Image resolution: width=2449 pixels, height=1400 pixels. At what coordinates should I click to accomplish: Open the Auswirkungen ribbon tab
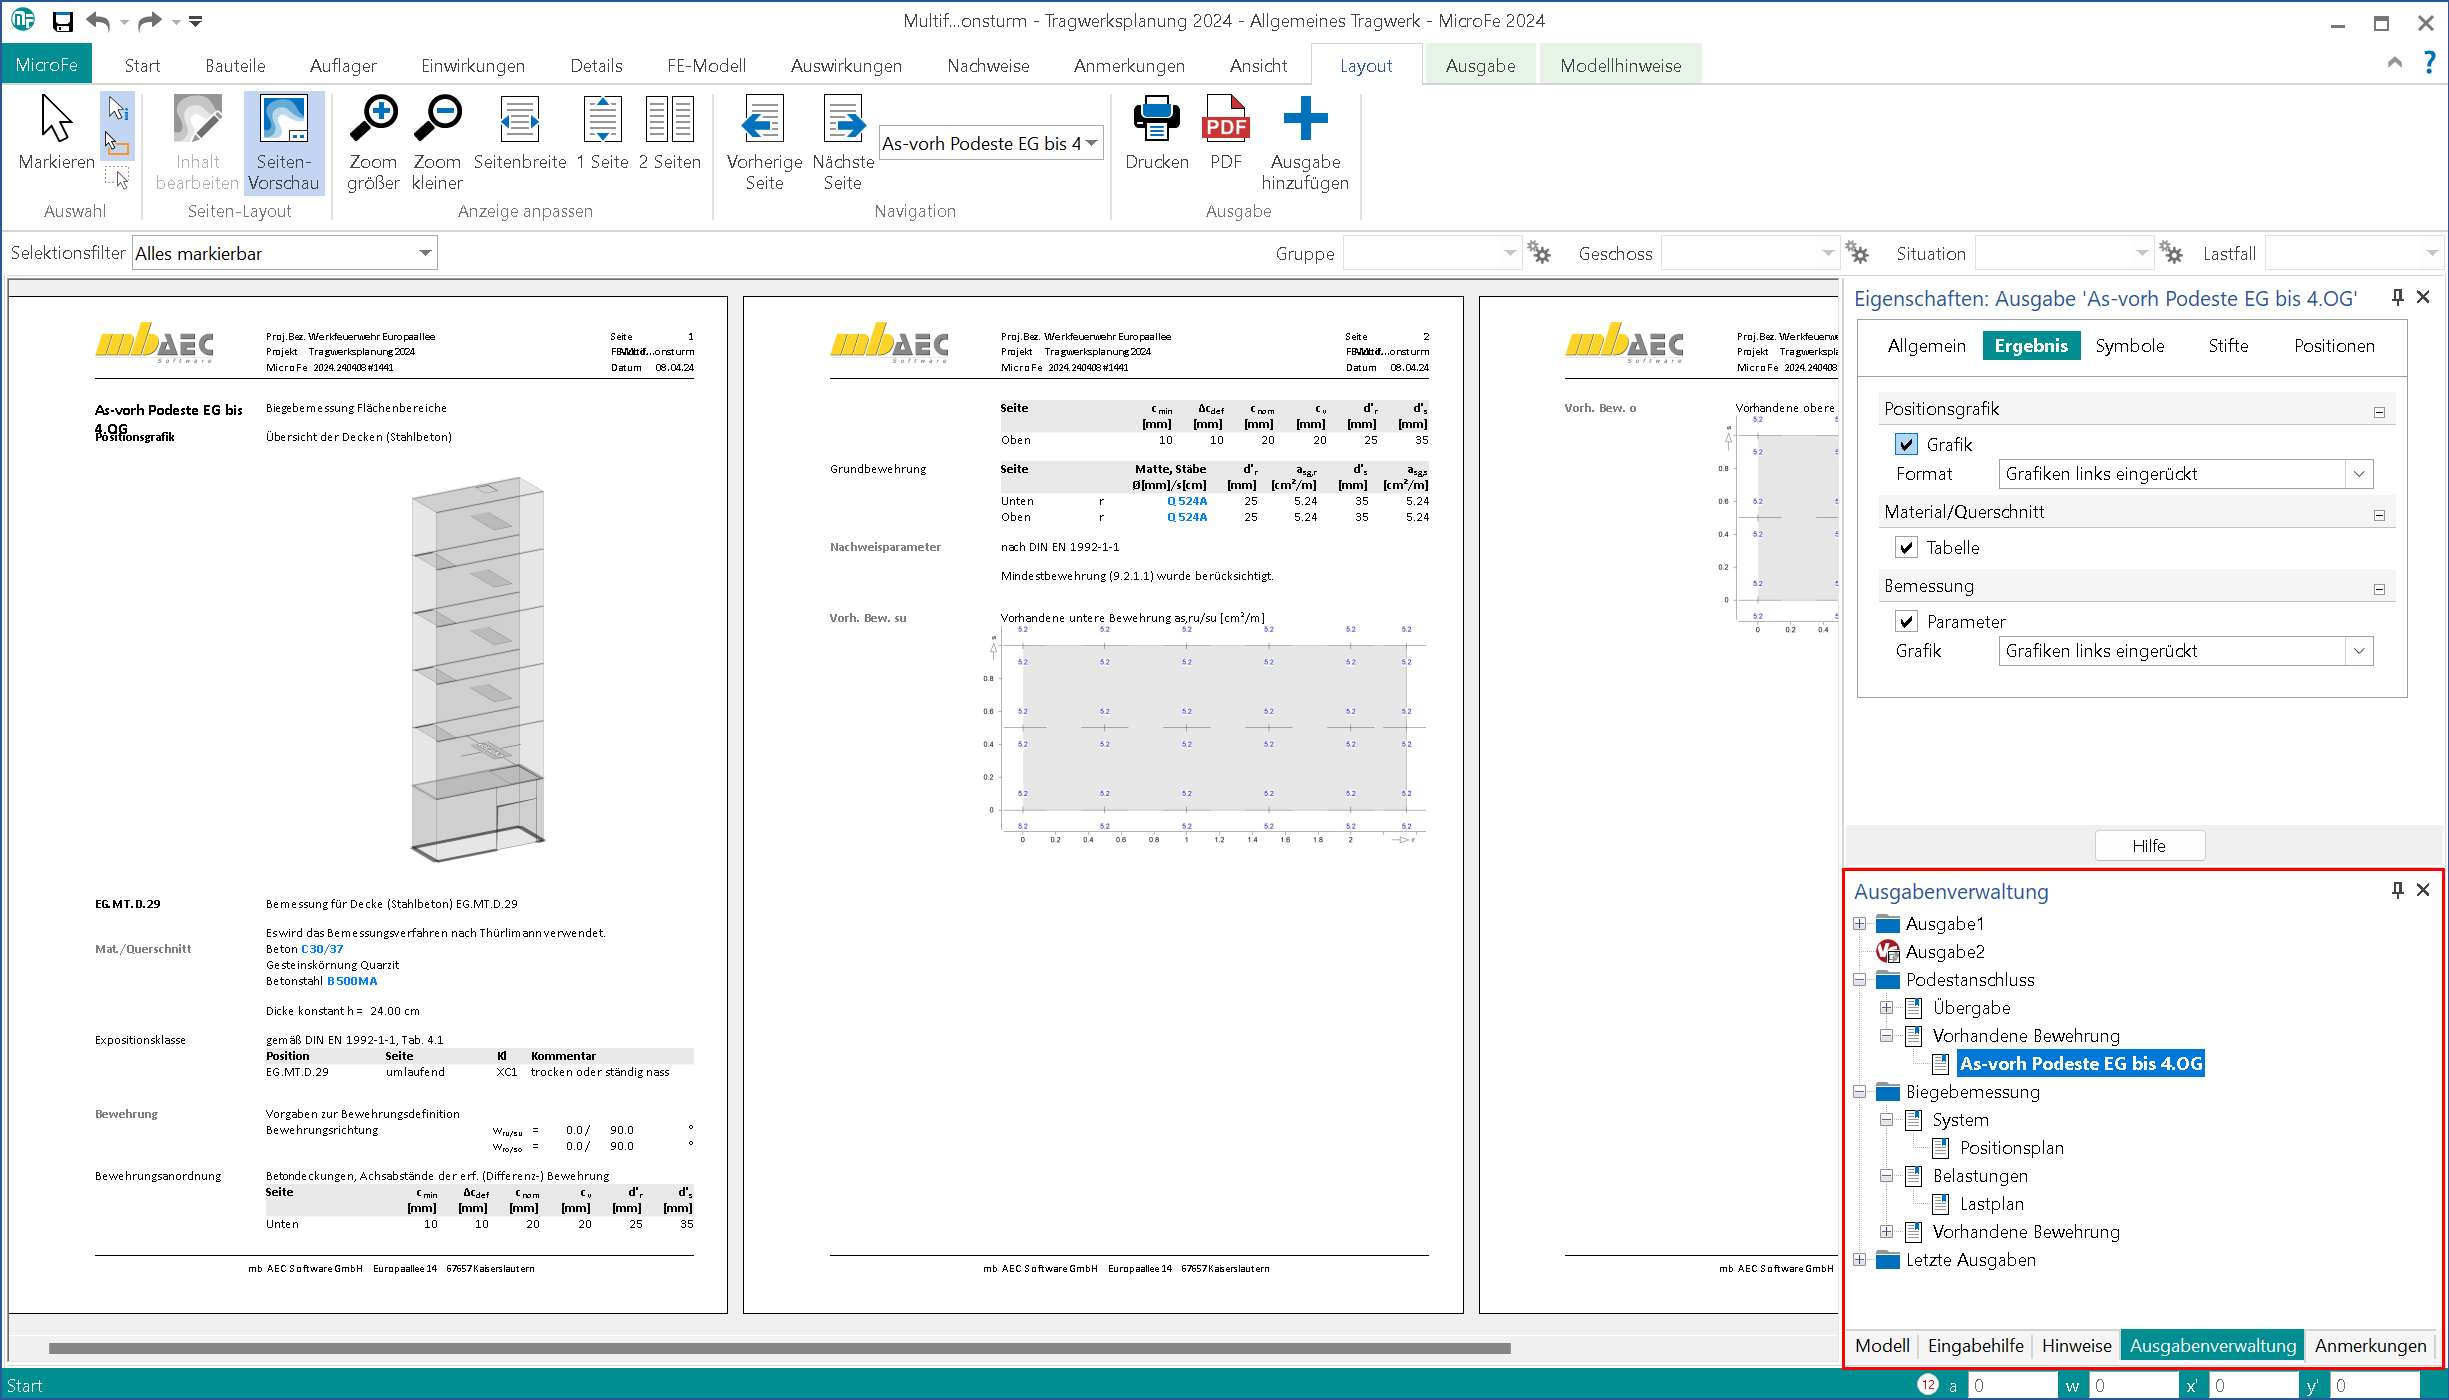click(845, 66)
